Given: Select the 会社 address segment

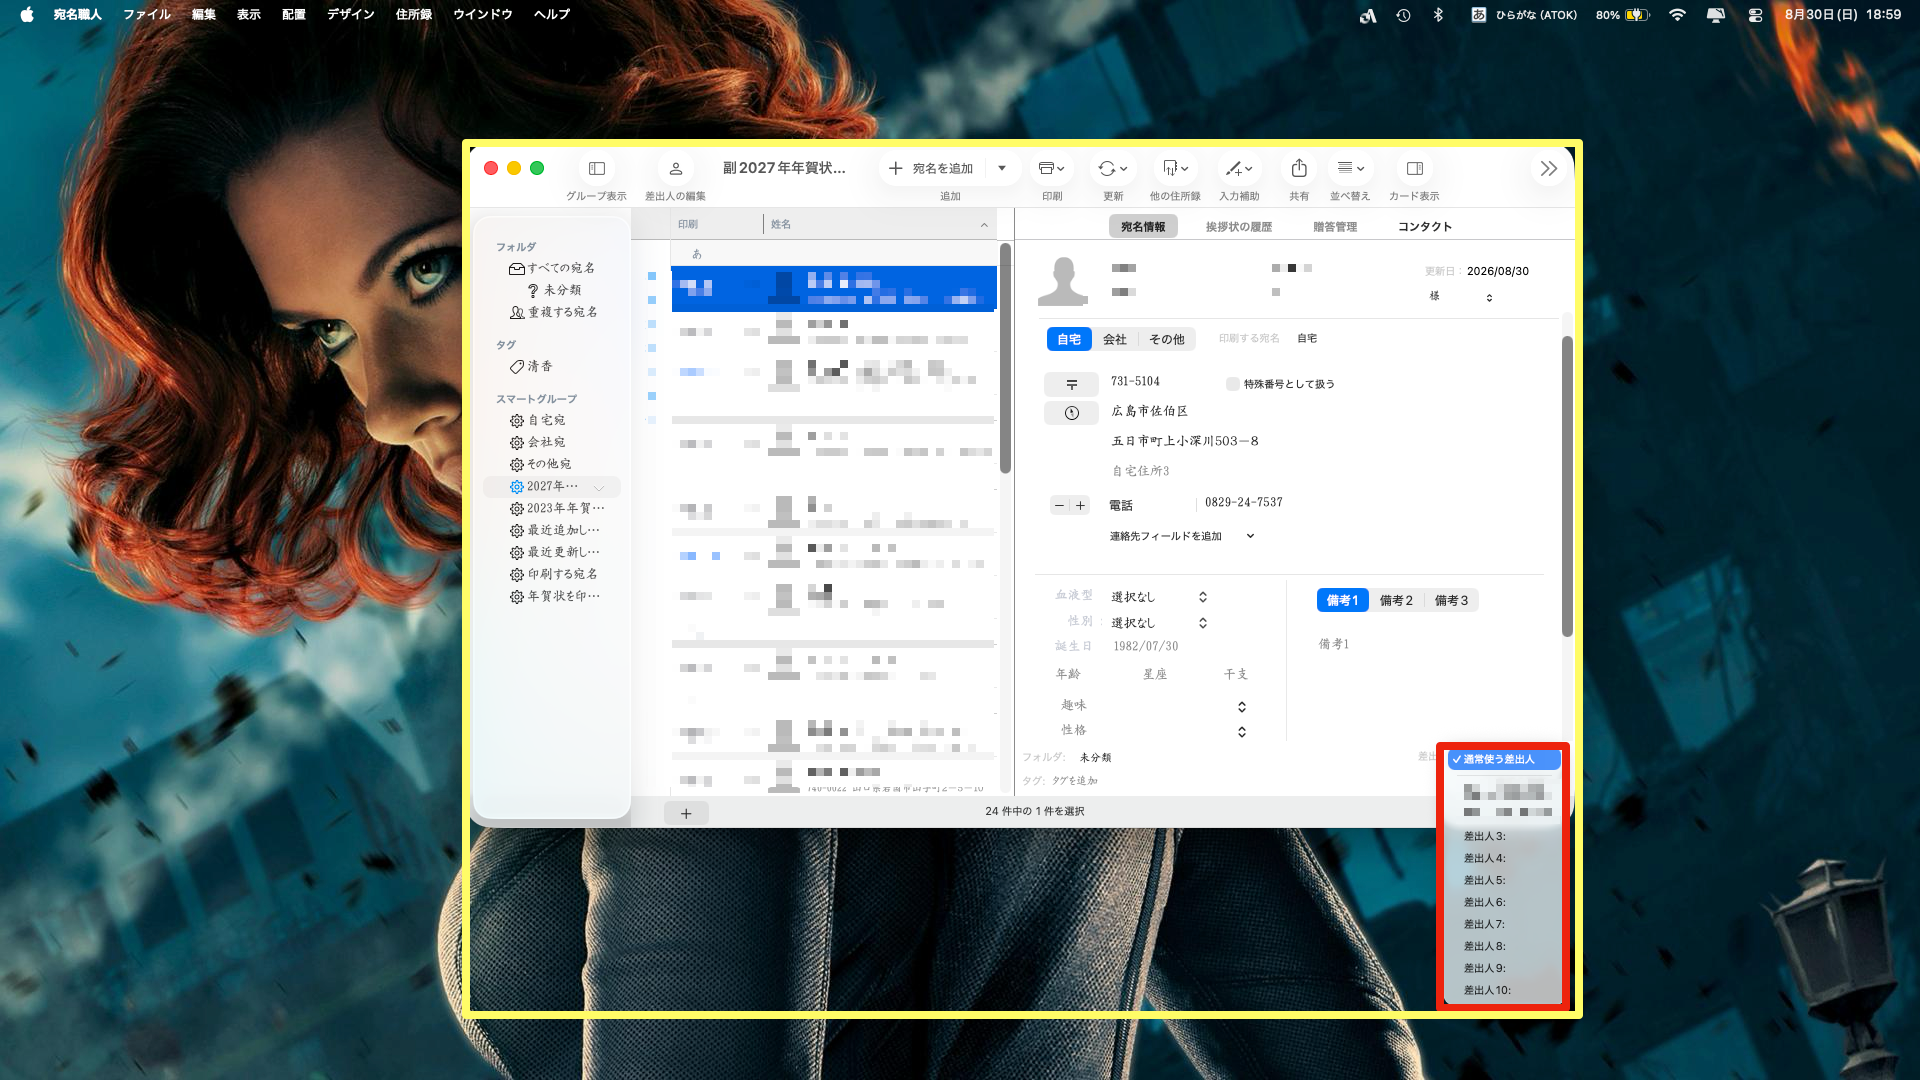Looking at the screenshot, I should tap(1115, 339).
